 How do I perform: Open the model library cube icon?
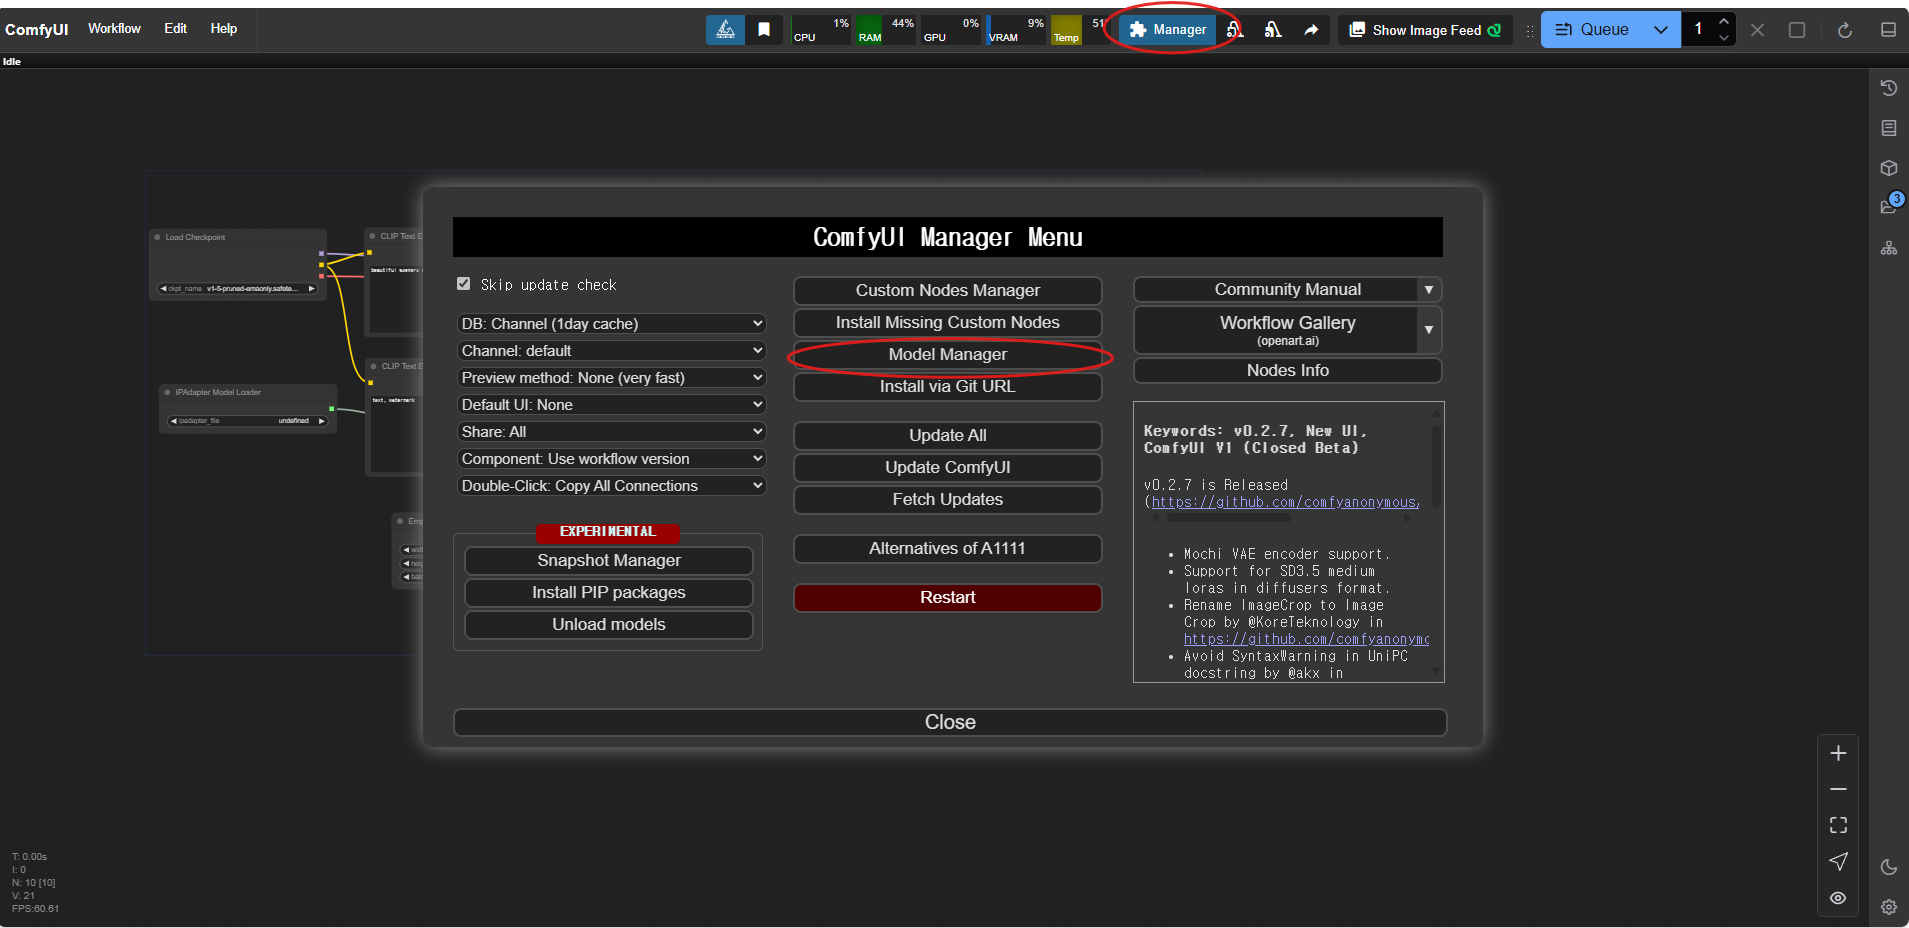(1889, 168)
